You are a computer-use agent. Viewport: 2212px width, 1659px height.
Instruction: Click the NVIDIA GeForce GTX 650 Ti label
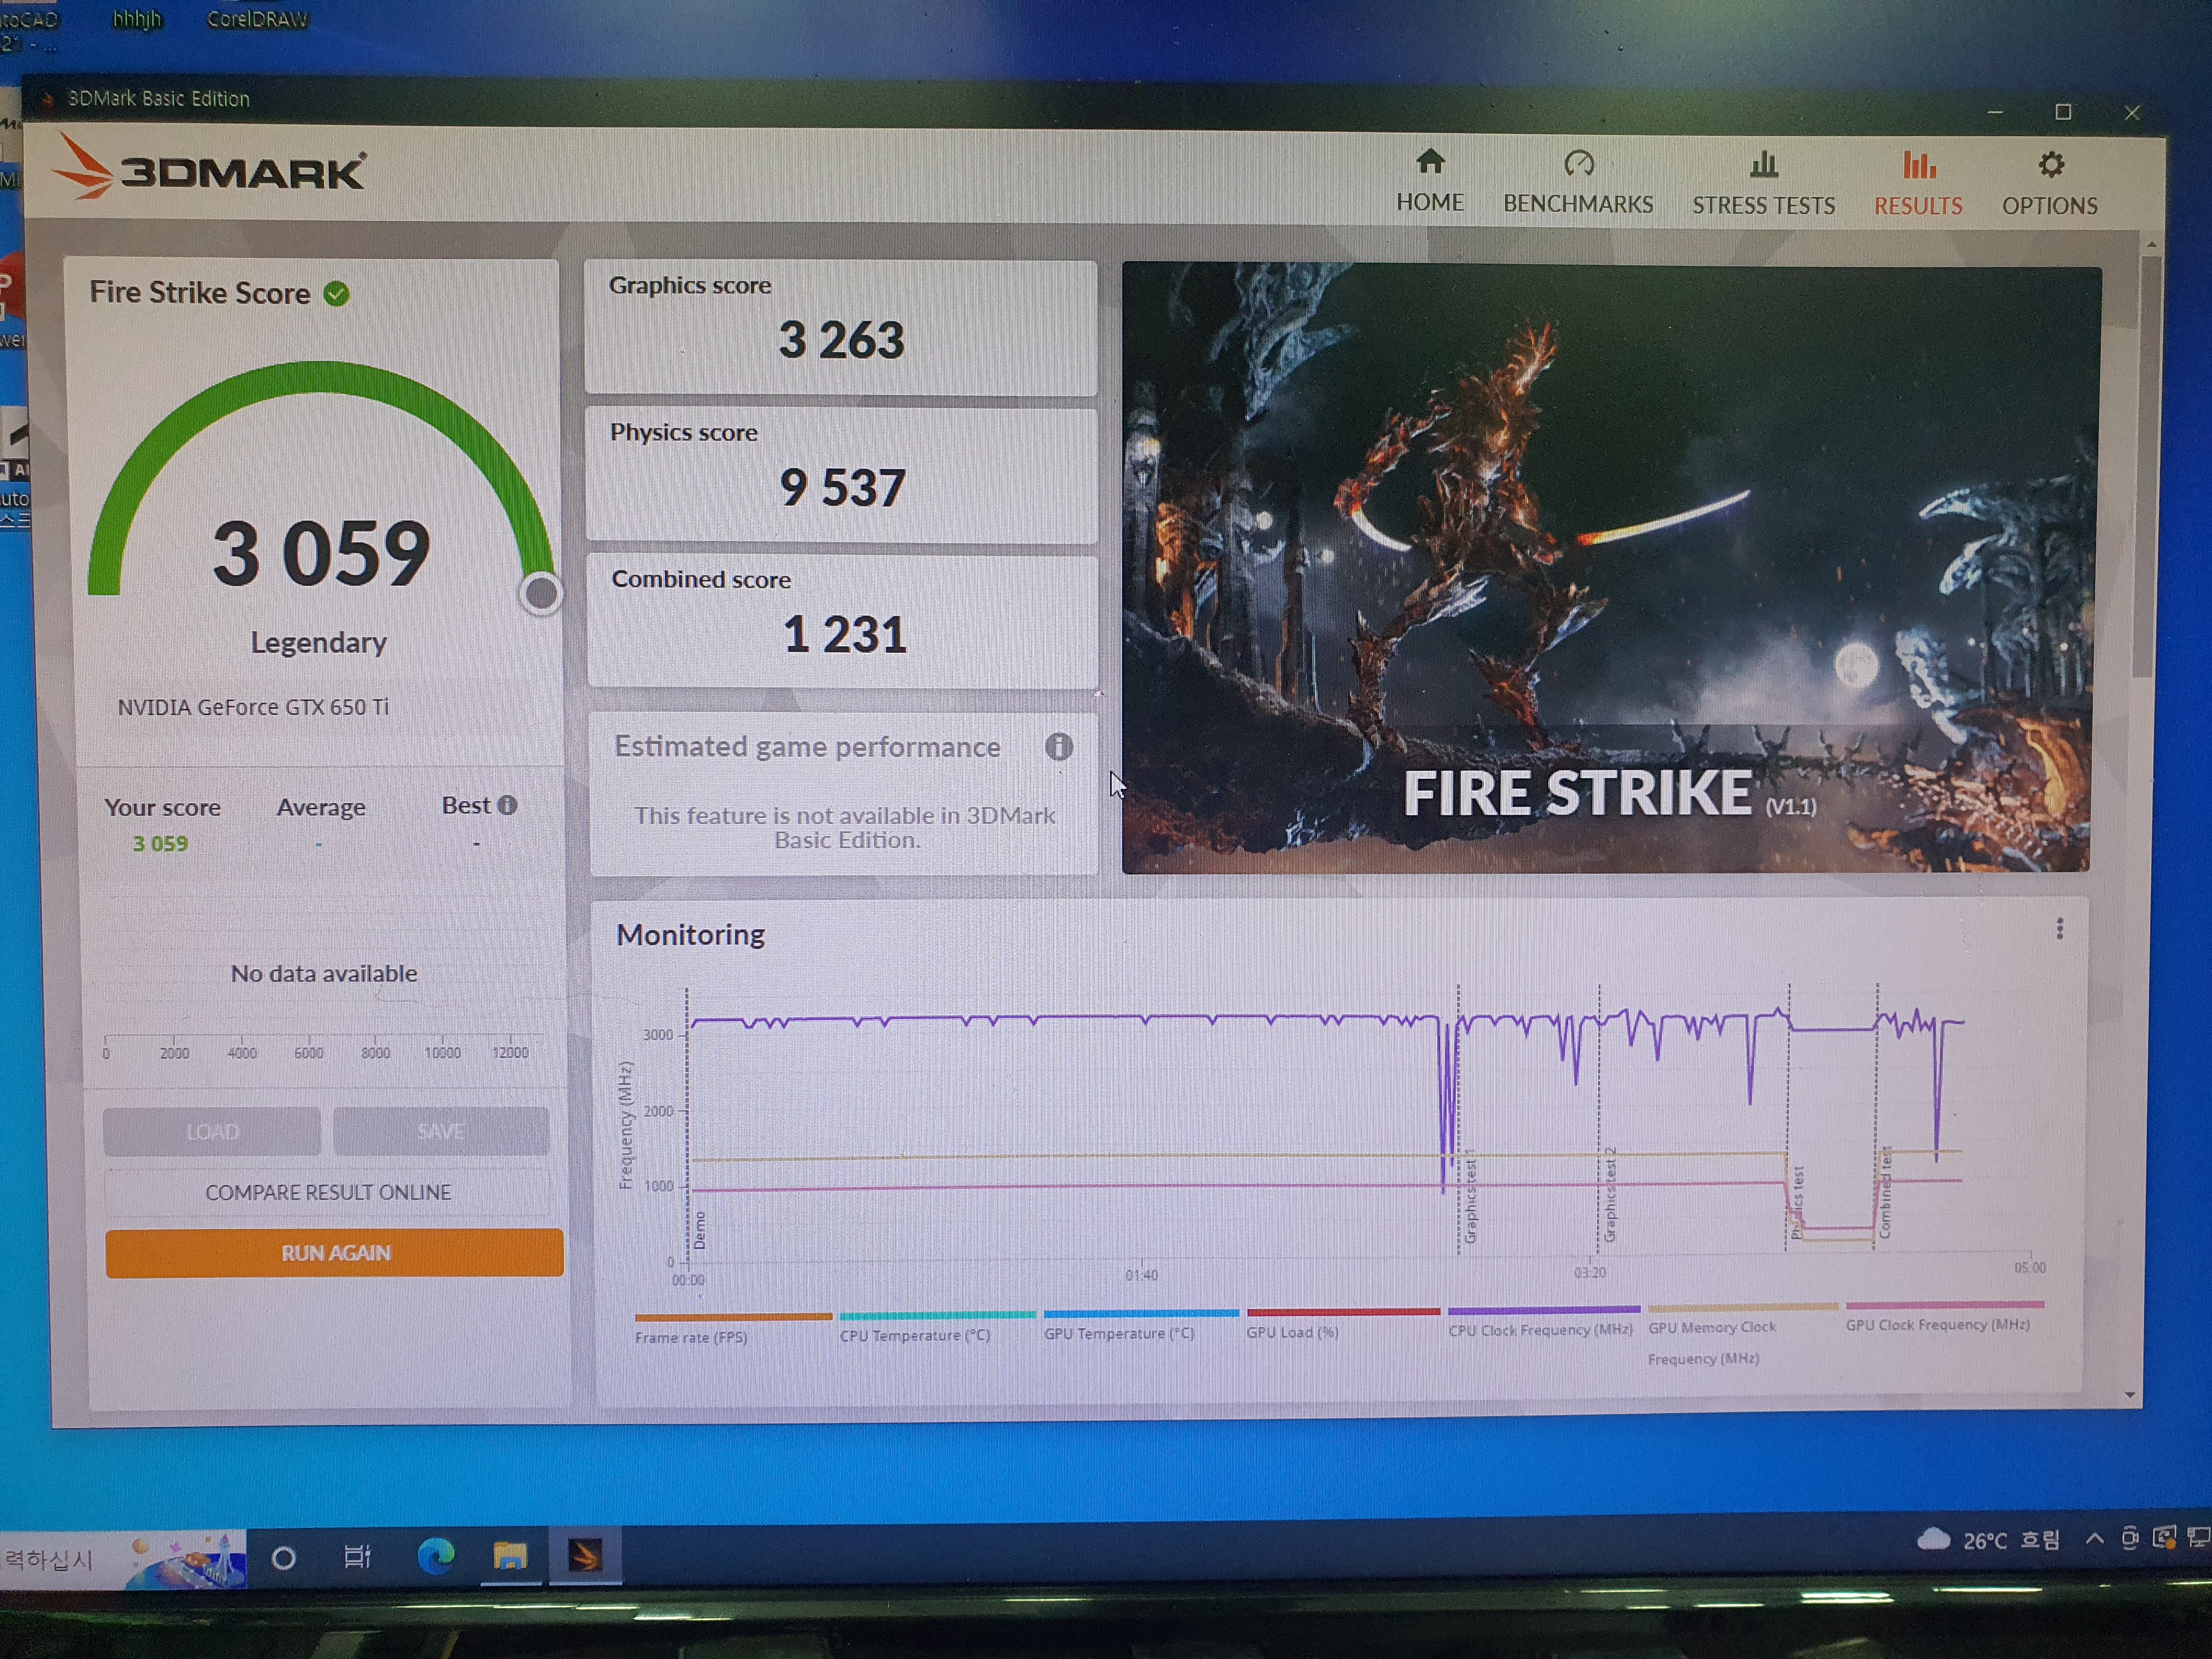[x=253, y=707]
